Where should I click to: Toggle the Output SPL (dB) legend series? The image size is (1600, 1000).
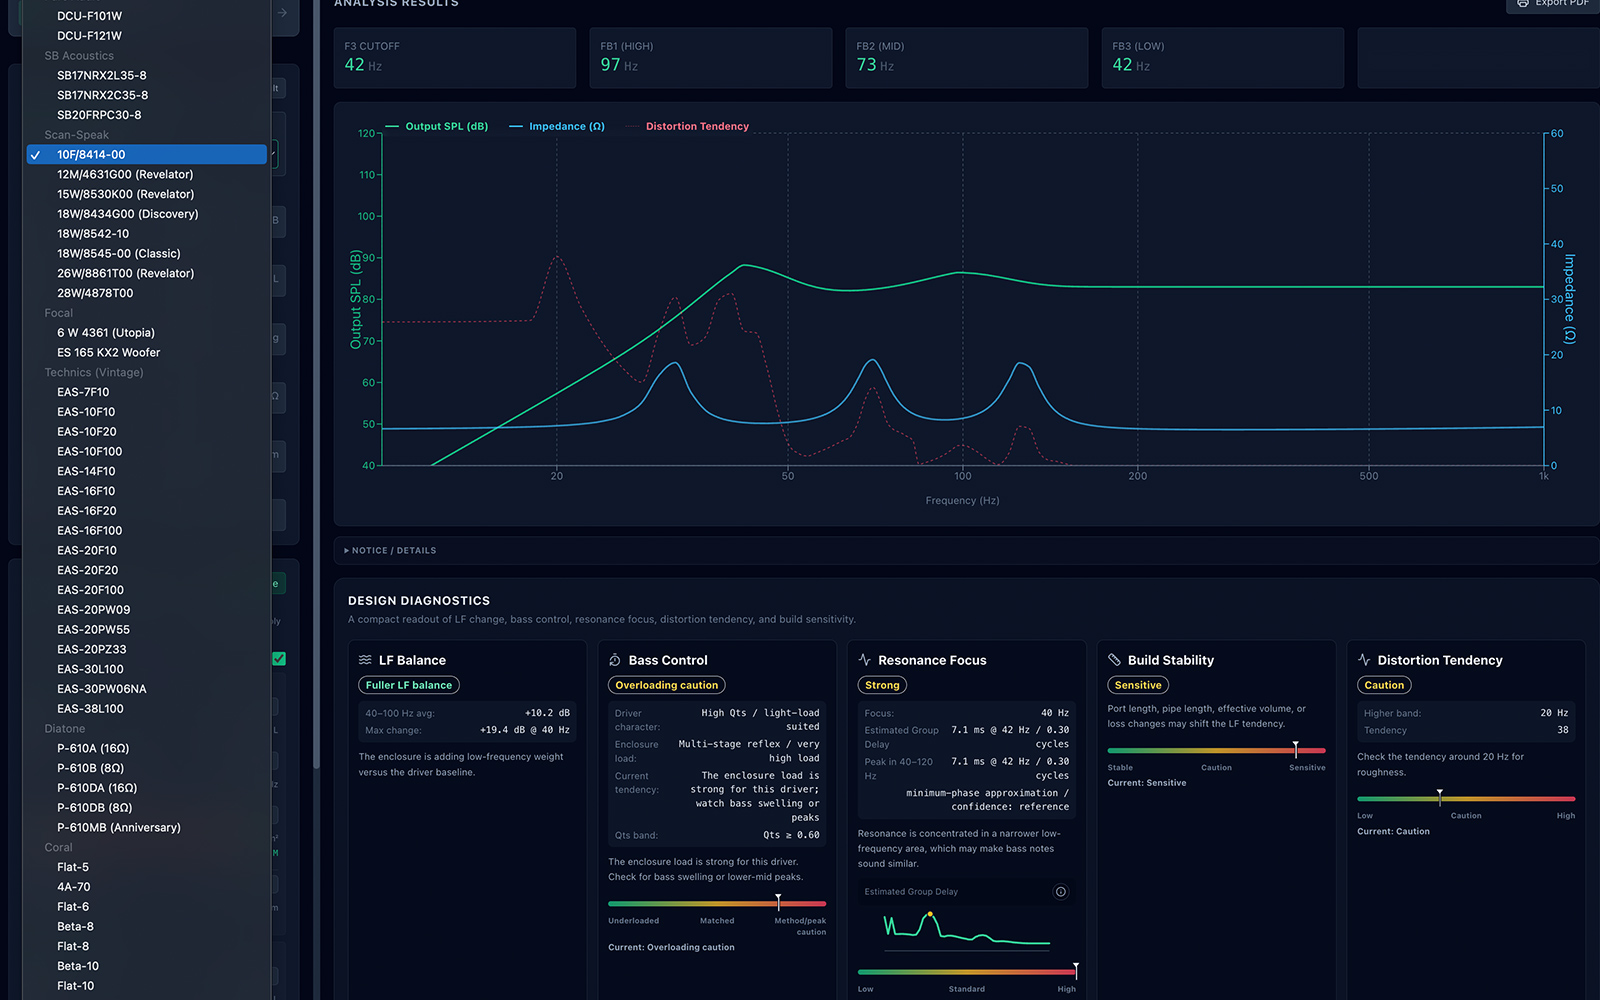click(x=437, y=126)
